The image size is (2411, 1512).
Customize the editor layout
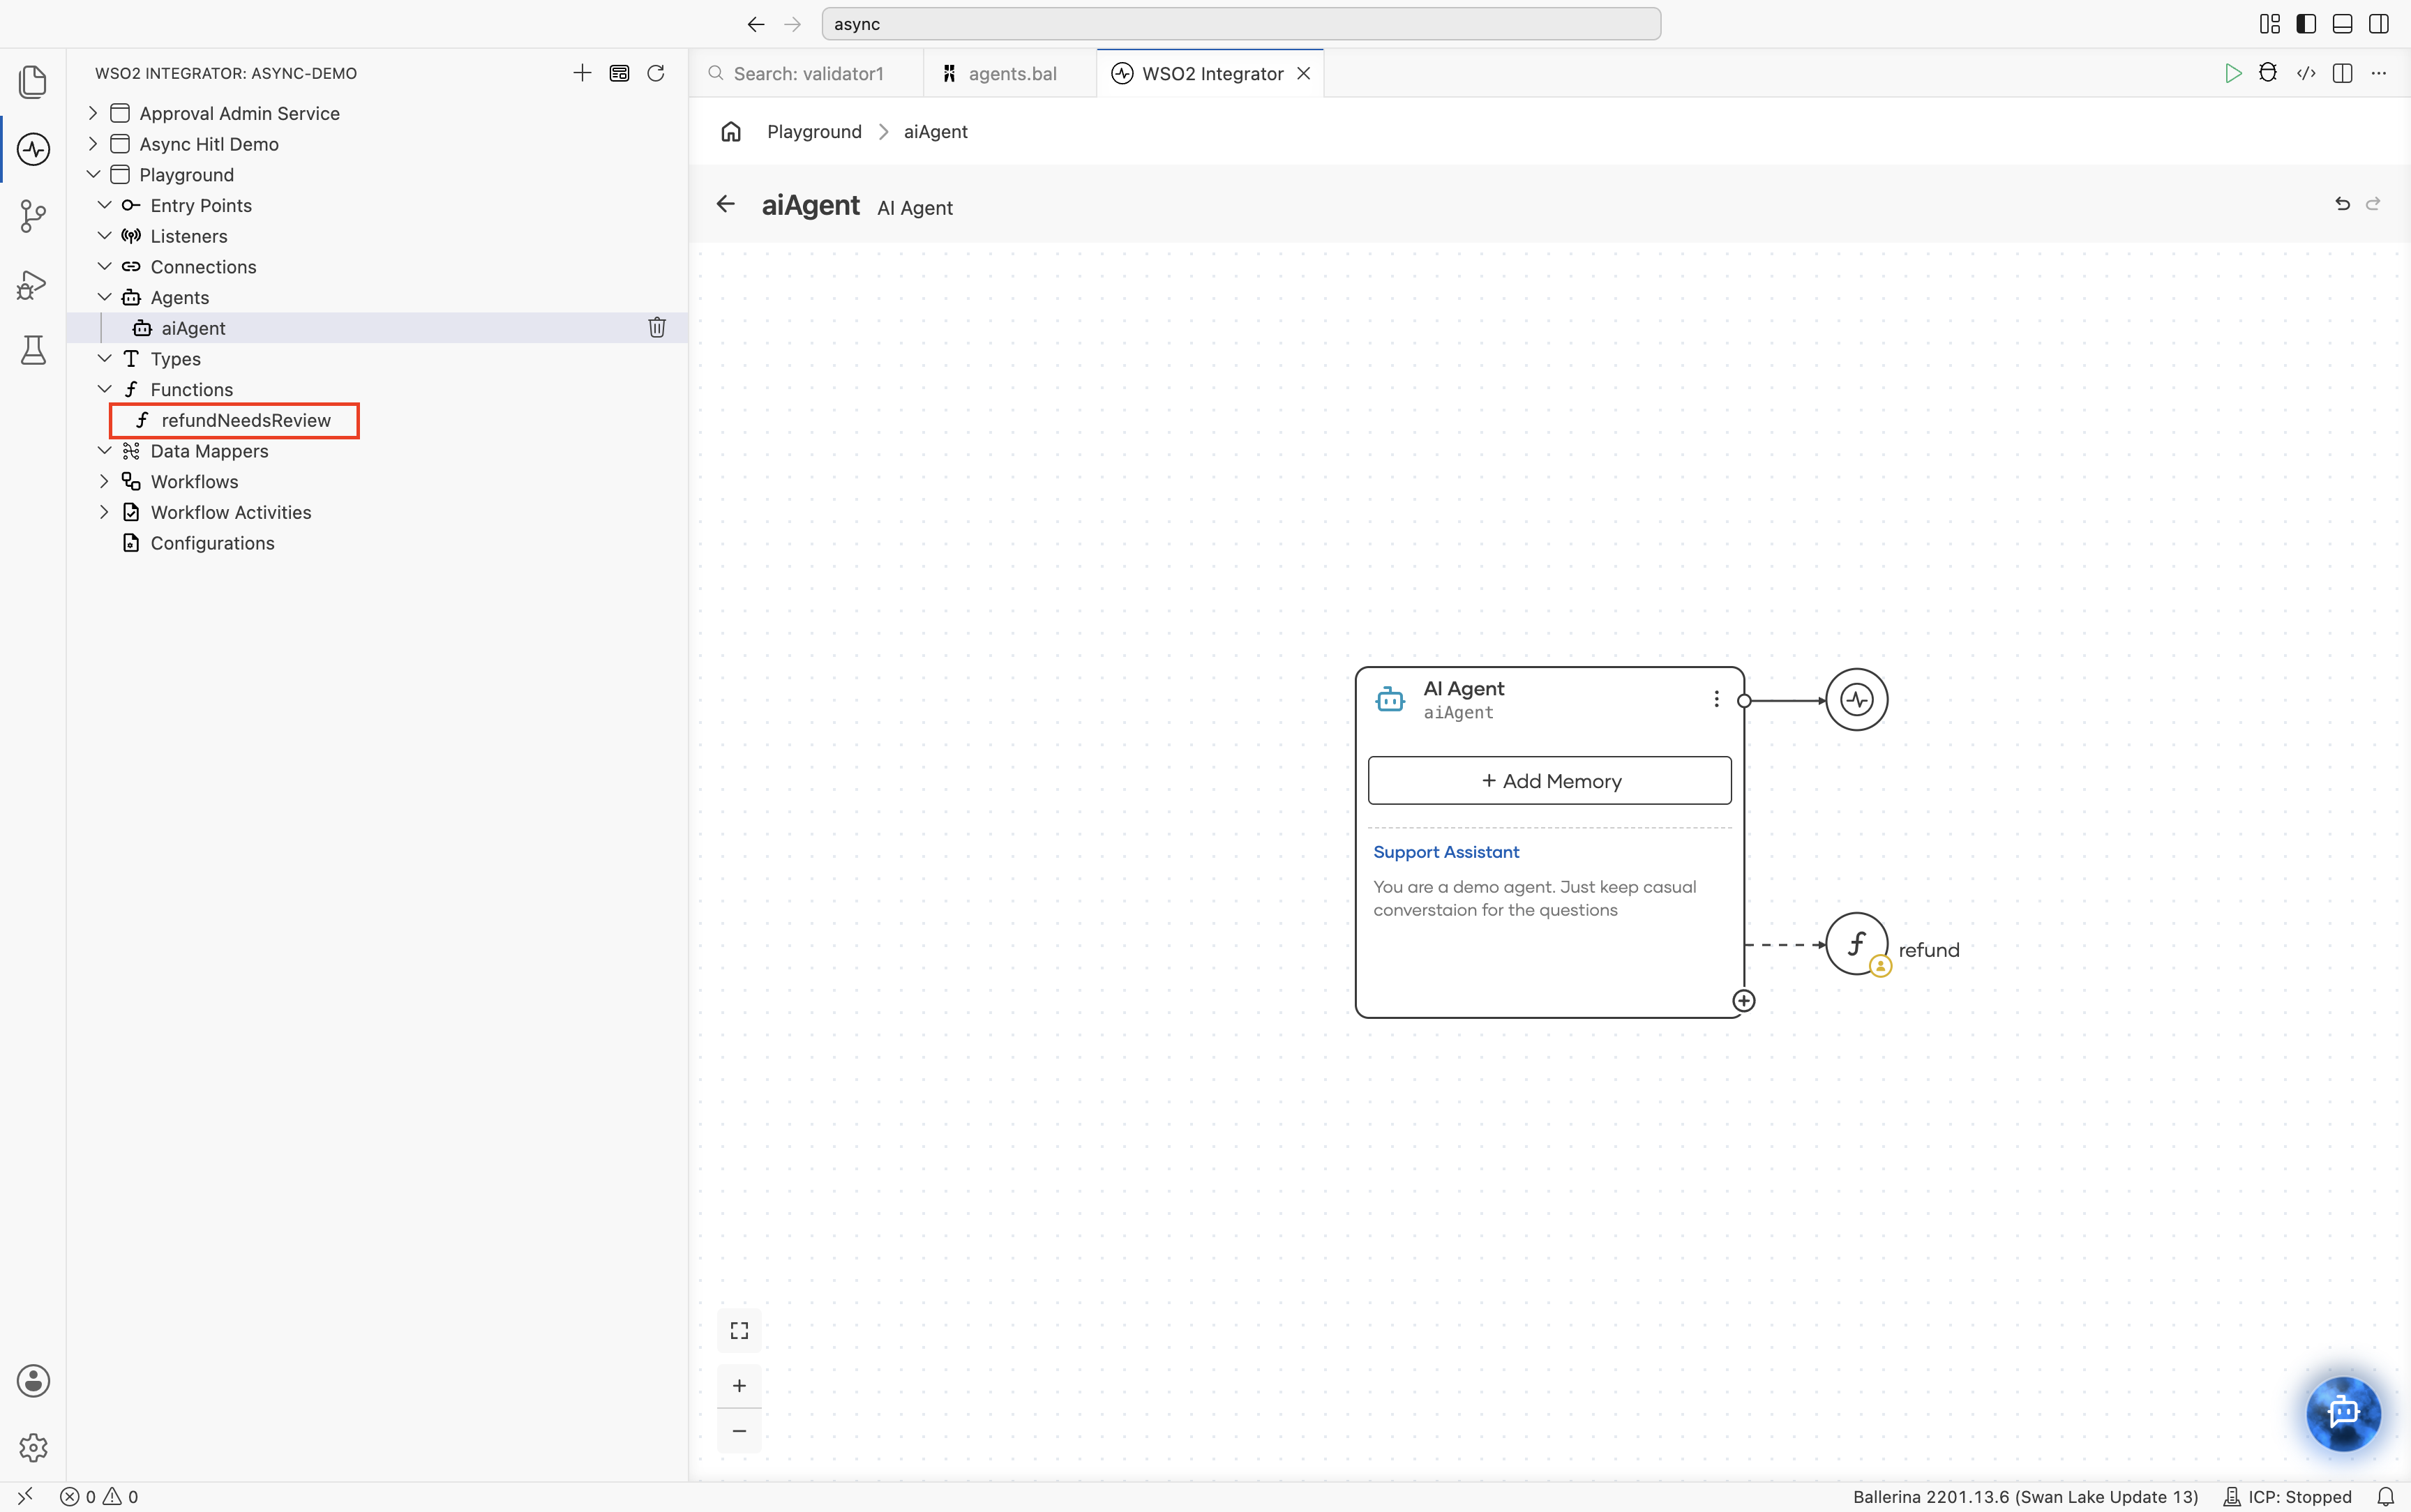[x=2270, y=24]
